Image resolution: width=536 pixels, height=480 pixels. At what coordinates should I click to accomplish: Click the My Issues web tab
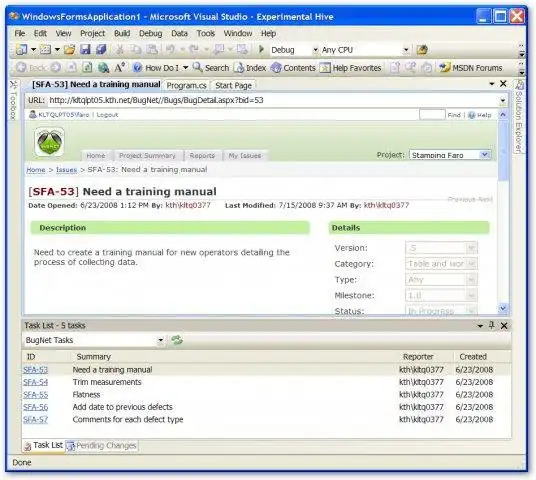245,156
